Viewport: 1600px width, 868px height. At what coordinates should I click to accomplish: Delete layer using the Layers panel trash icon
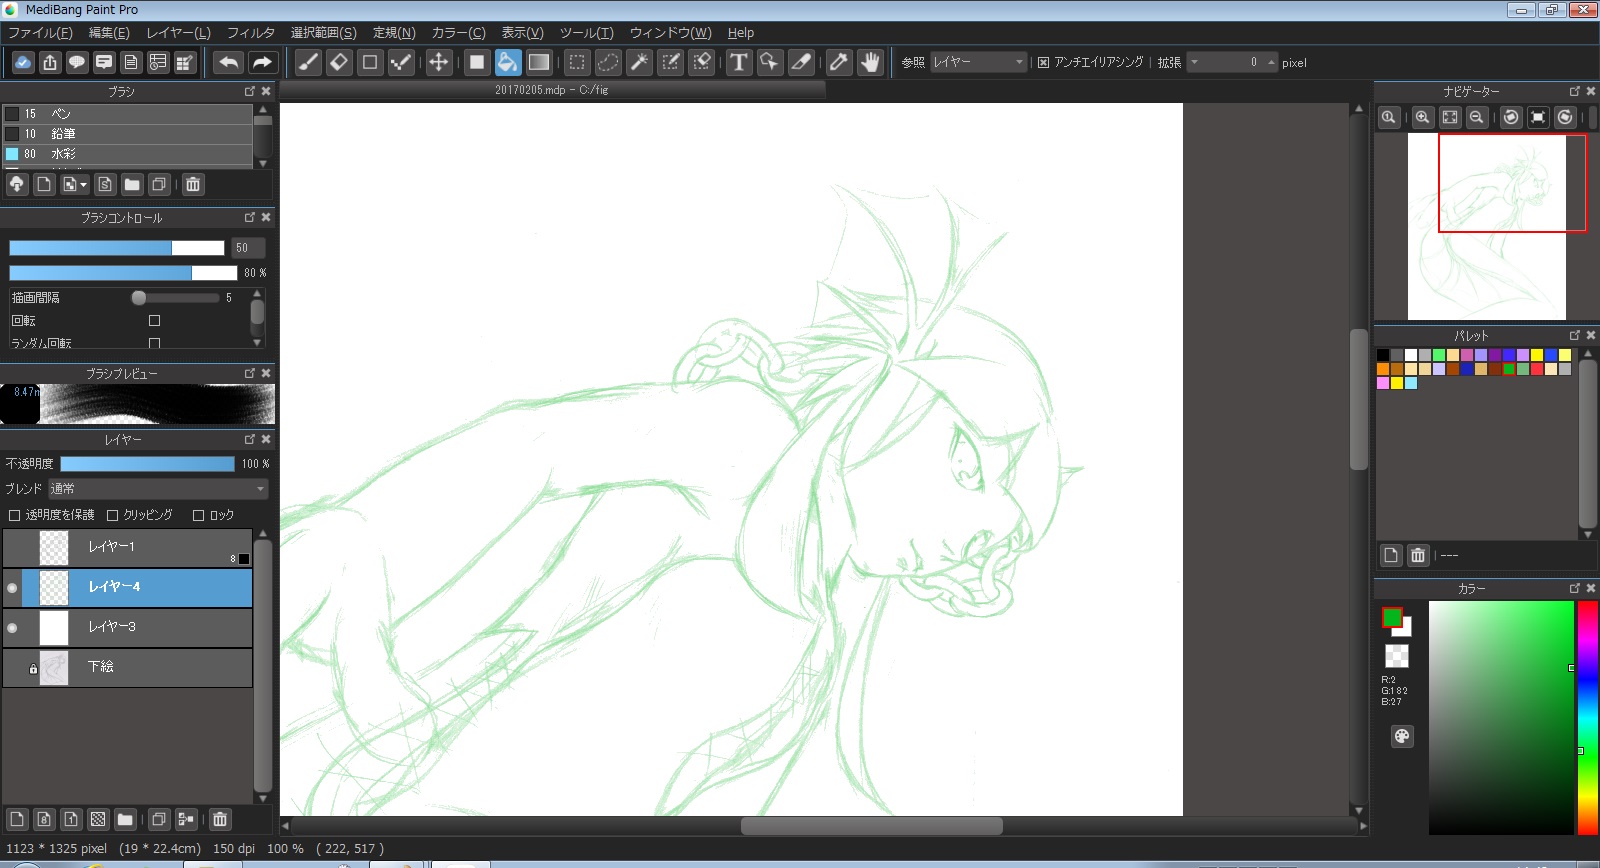click(x=220, y=819)
